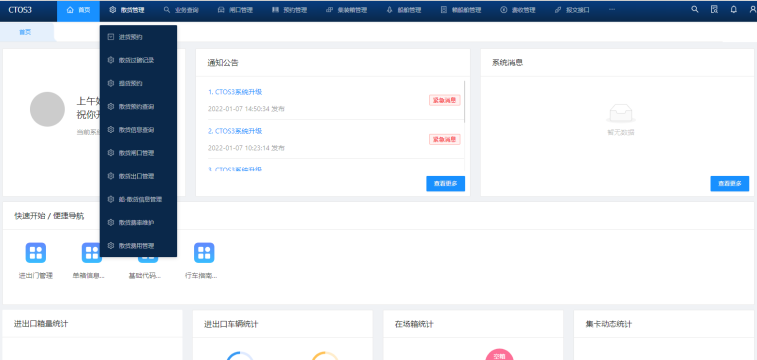The image size is (757, 360).
Task: Select 散货预约查询 in the dropdown menu
Action: point(138,106)
